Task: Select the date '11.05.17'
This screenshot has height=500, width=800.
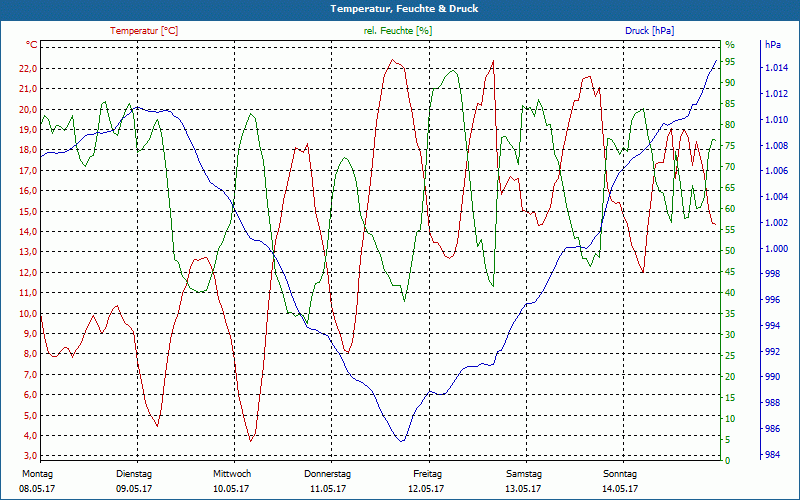Action: point(328,489)
